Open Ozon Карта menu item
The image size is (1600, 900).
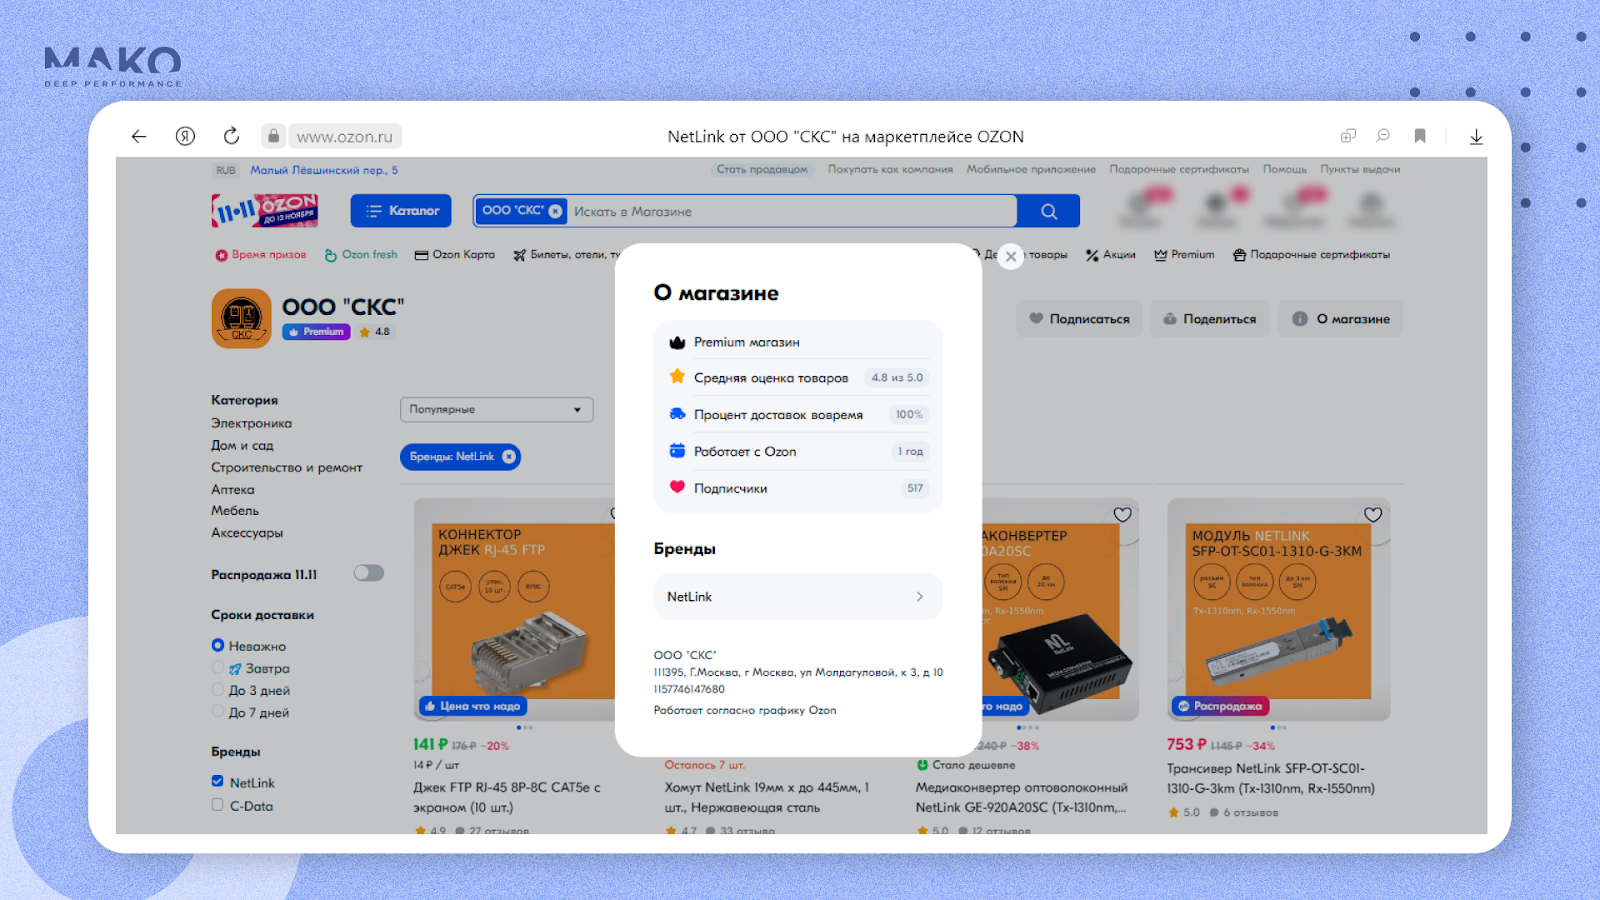[455, 255]
